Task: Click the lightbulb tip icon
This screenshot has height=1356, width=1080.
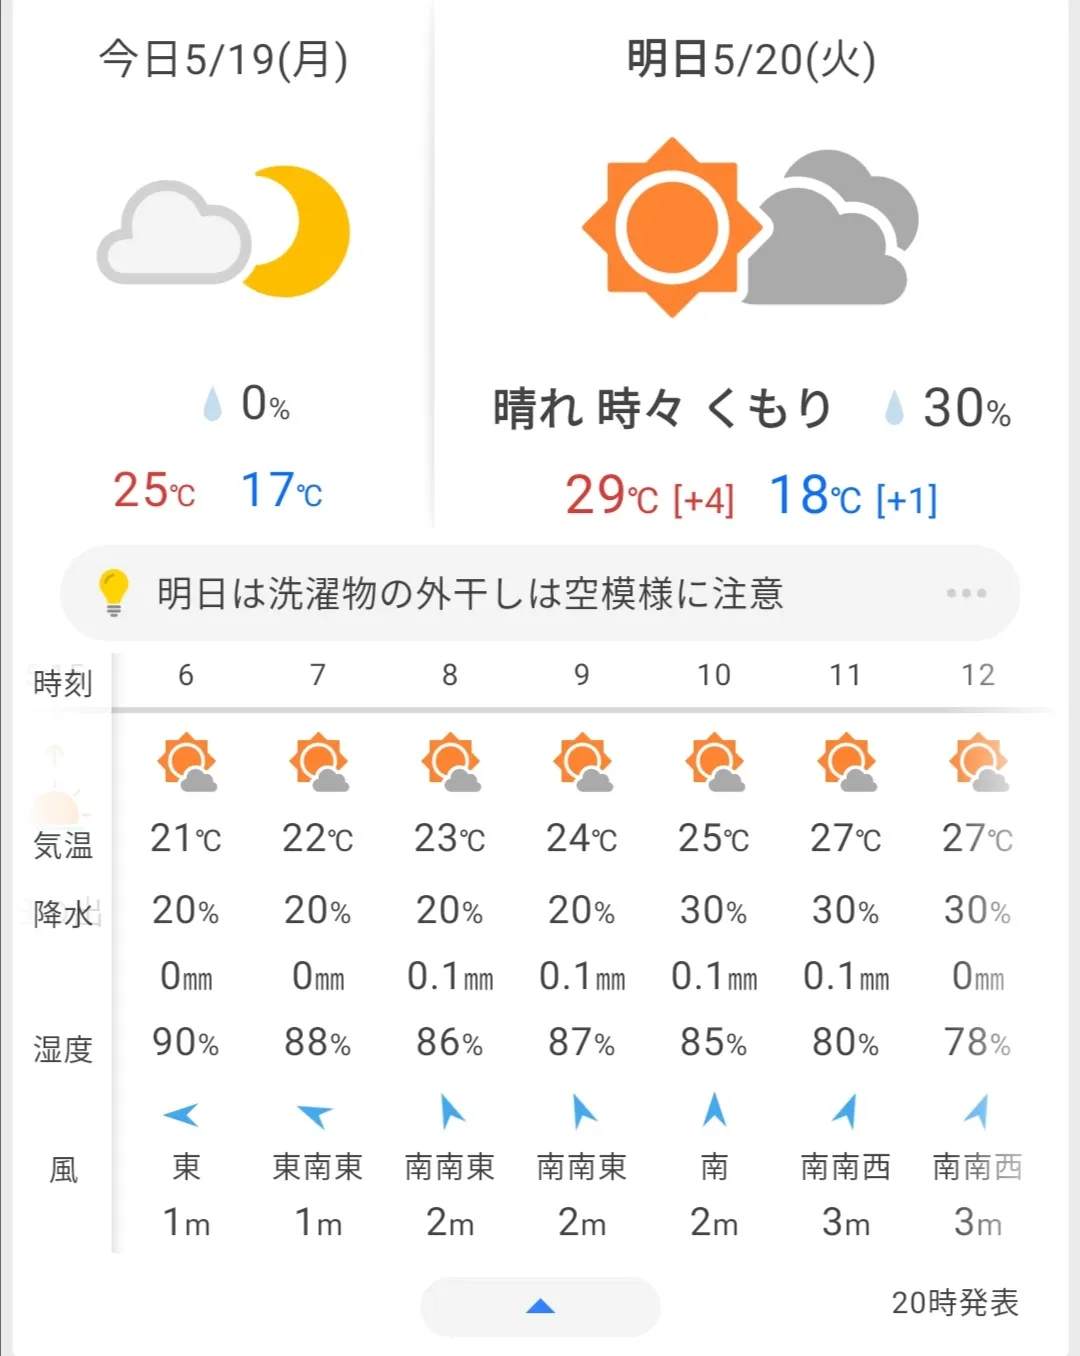Action: 114,592
